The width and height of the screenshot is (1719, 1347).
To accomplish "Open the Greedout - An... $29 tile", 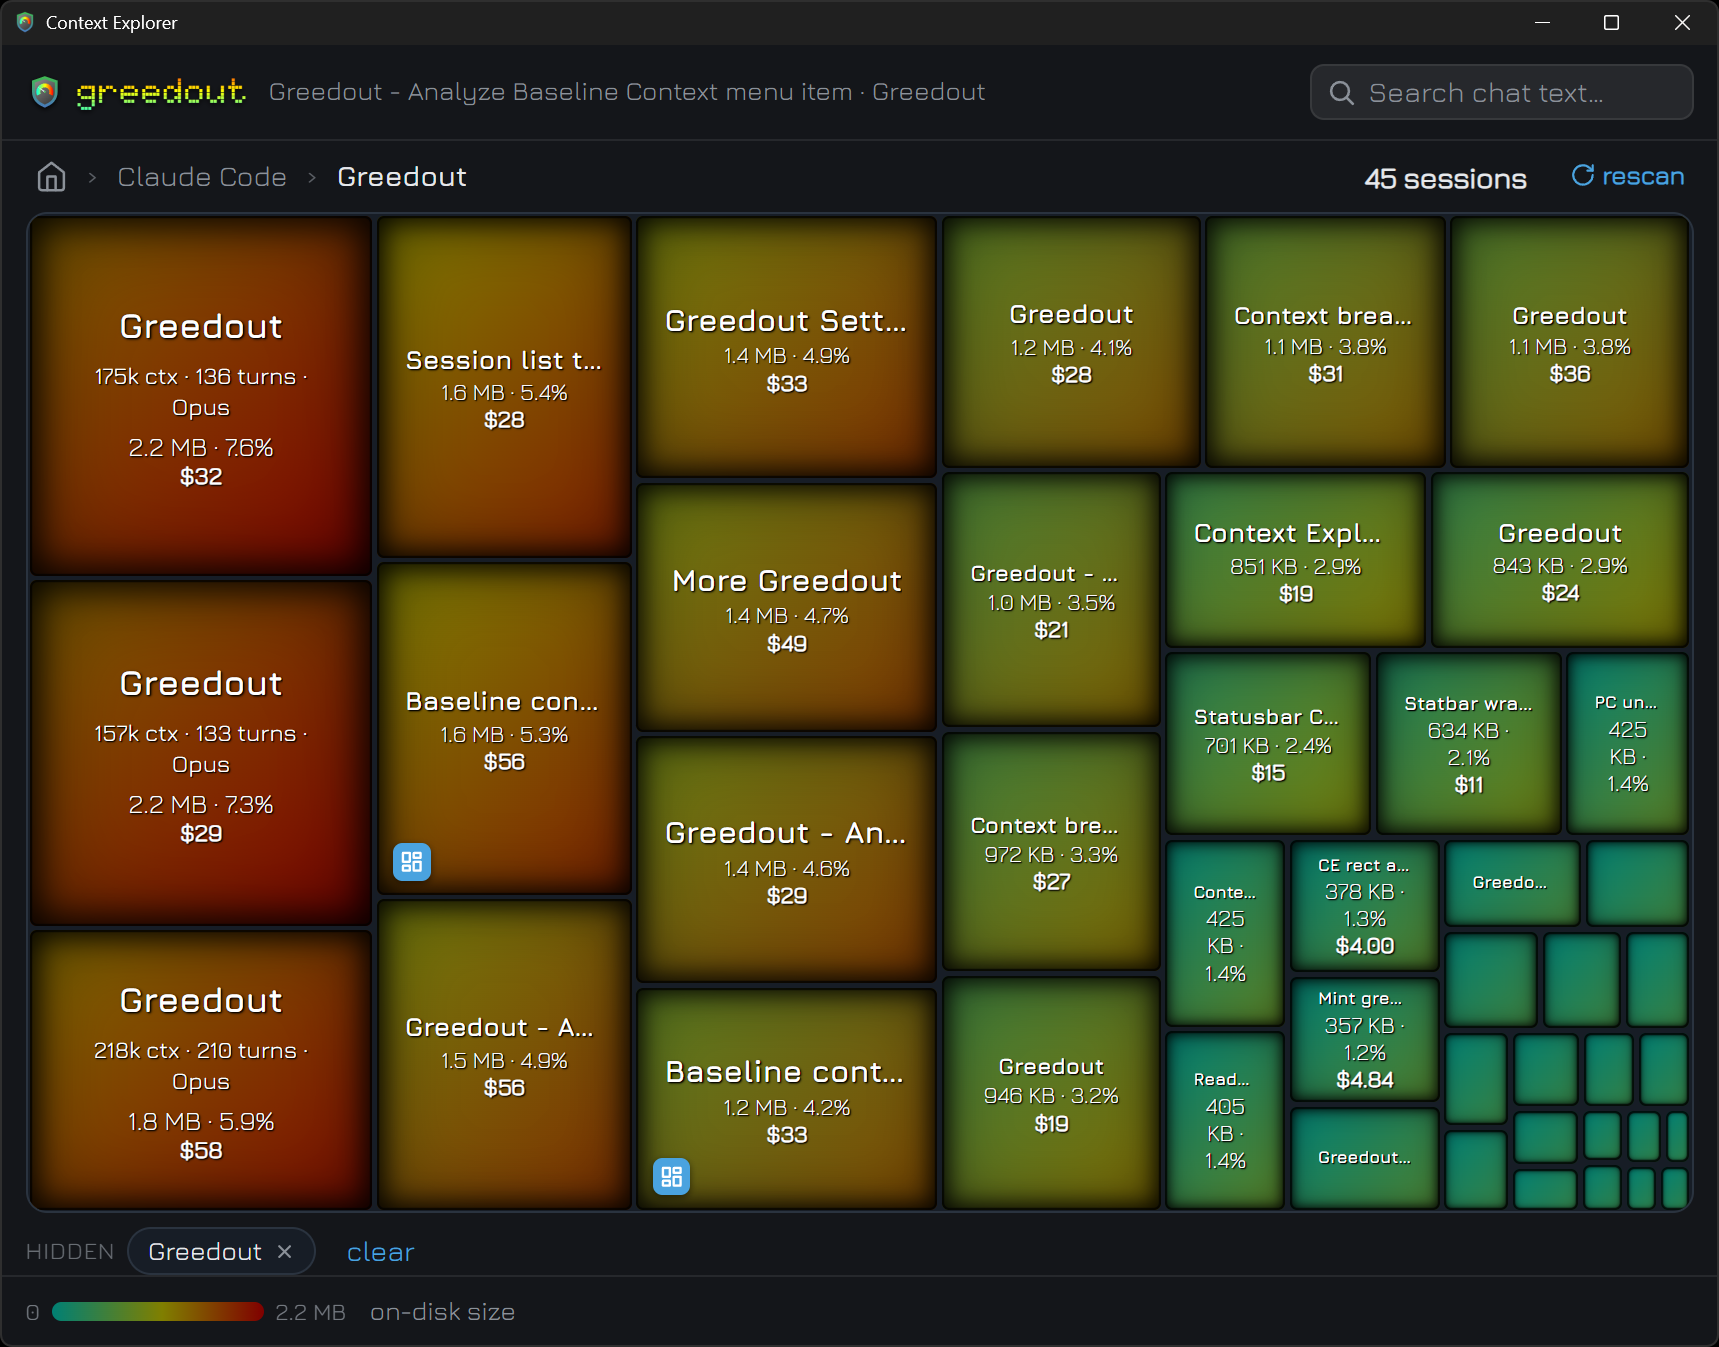I will tap(787, 859).
